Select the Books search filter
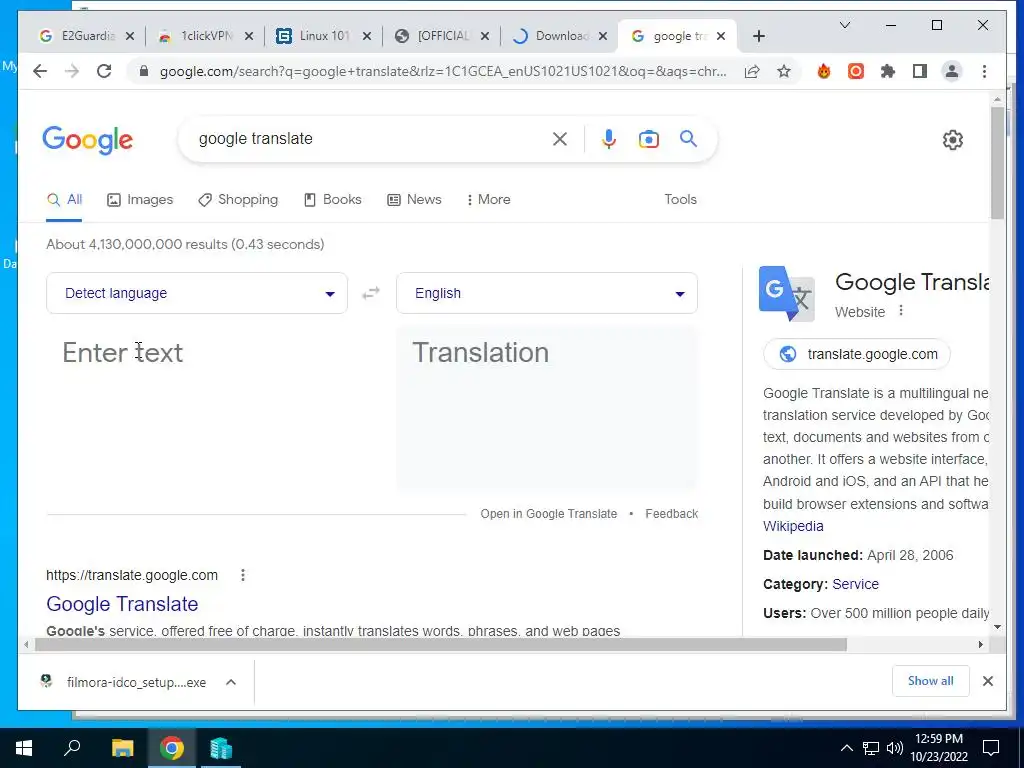 pyautogui.click(x=333, y=200)
